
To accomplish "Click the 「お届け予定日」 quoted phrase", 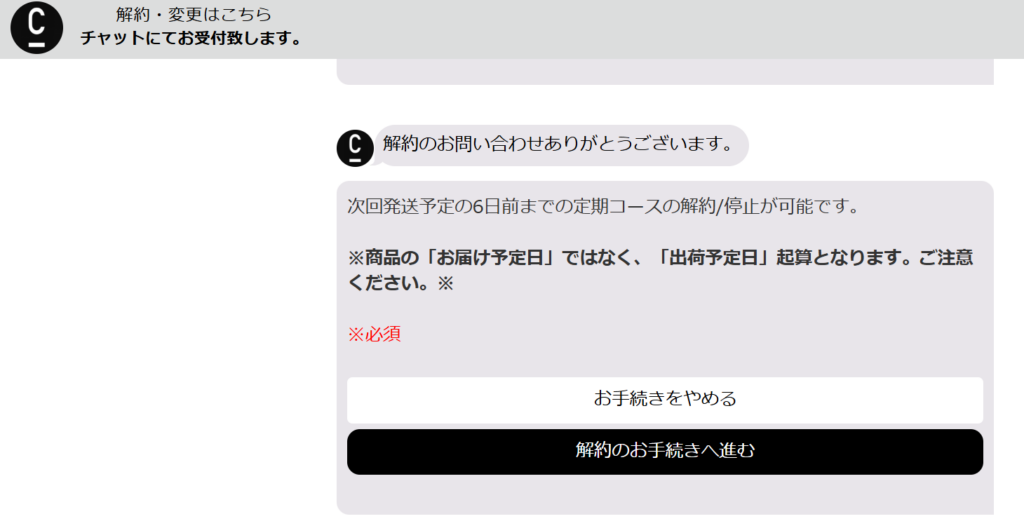I will [490, 257].
